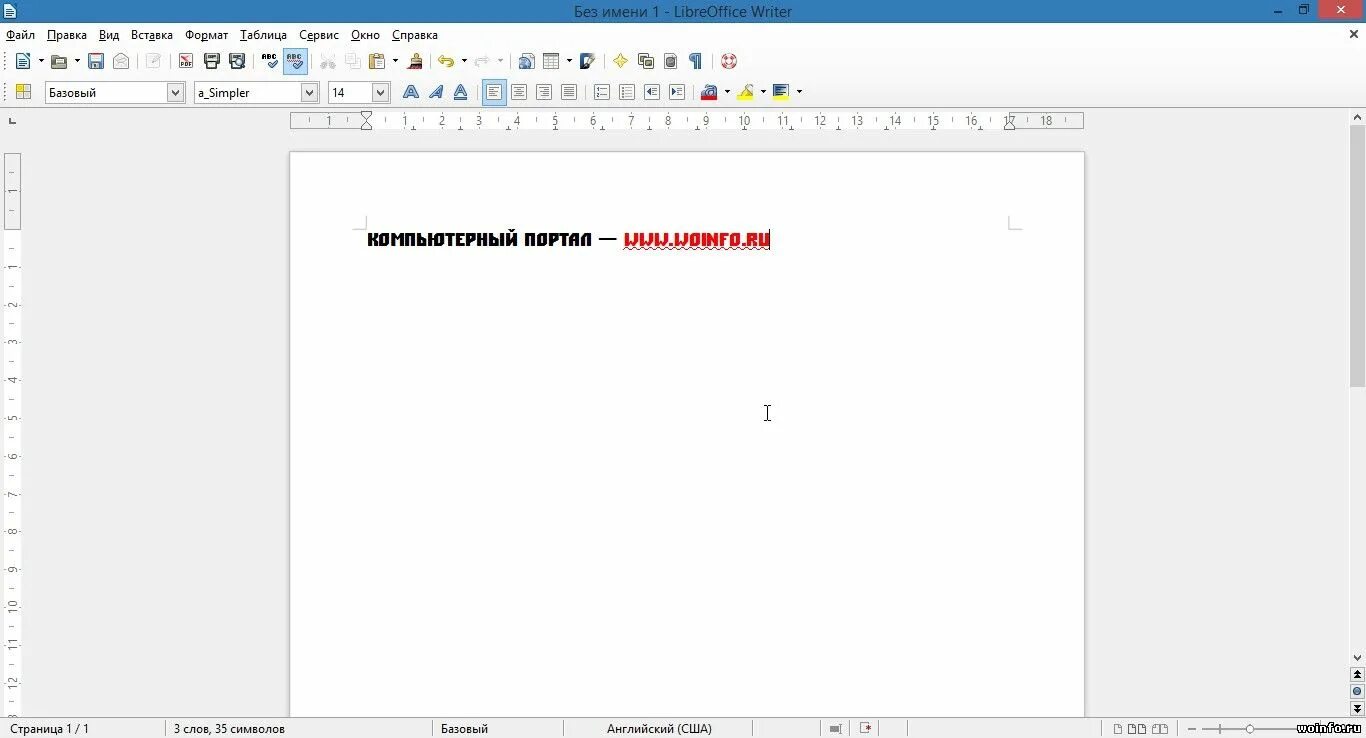Open the Сервис menu
The image size is (1366, 738).
(x=319, y=34)
